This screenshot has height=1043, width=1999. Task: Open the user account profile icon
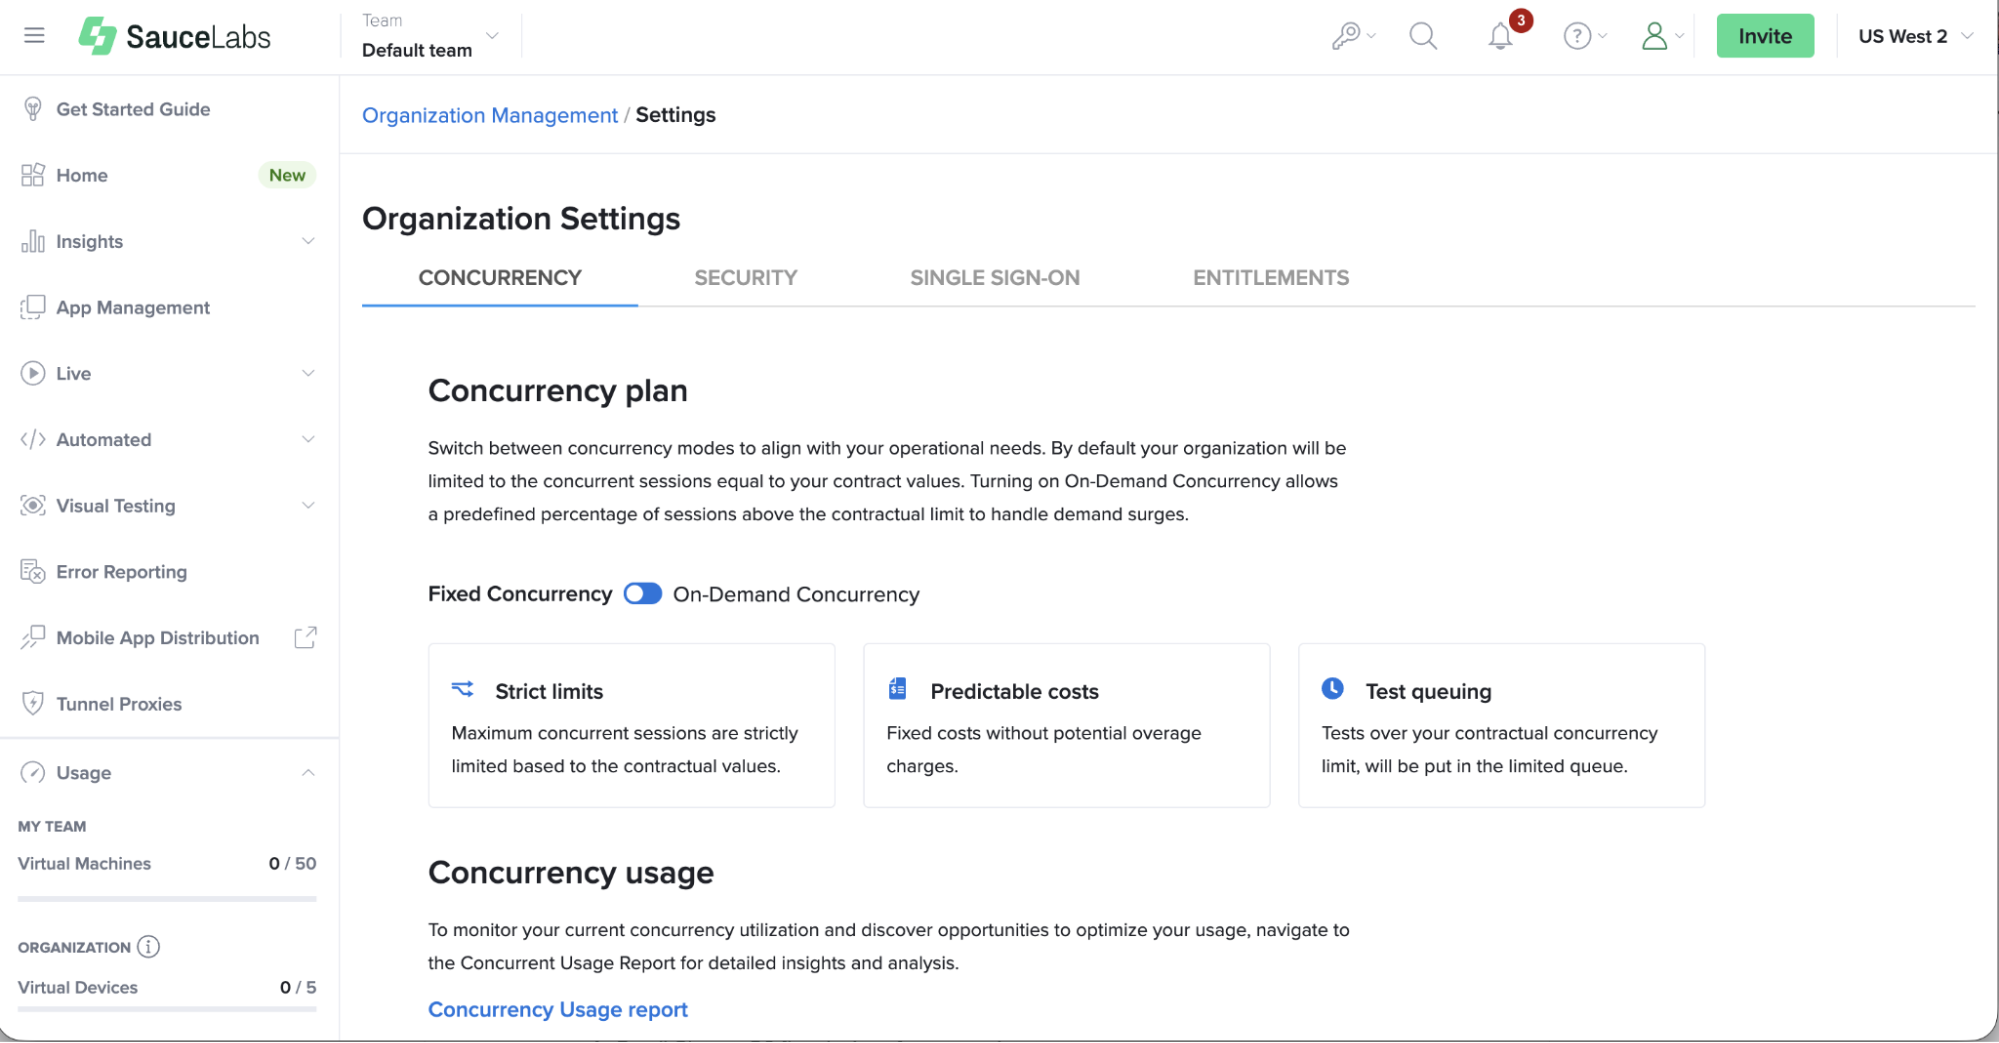click(x=1655, y=37)
